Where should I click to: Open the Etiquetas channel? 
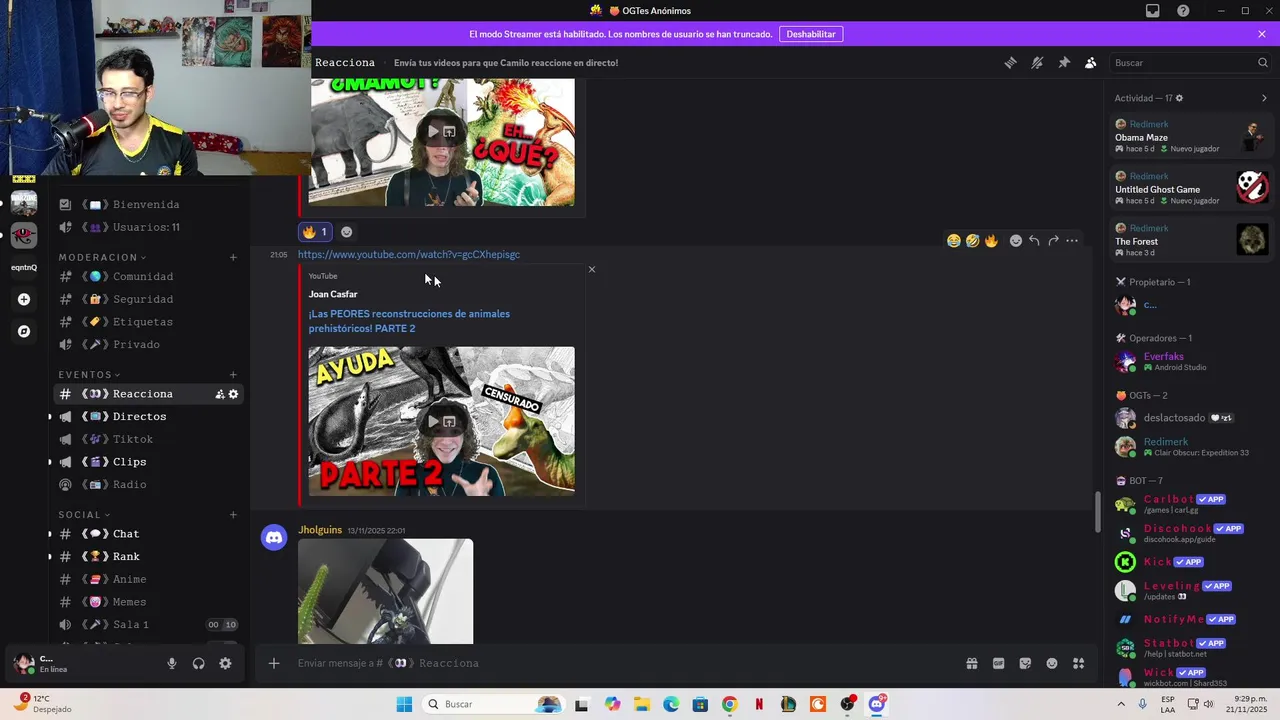148,322
